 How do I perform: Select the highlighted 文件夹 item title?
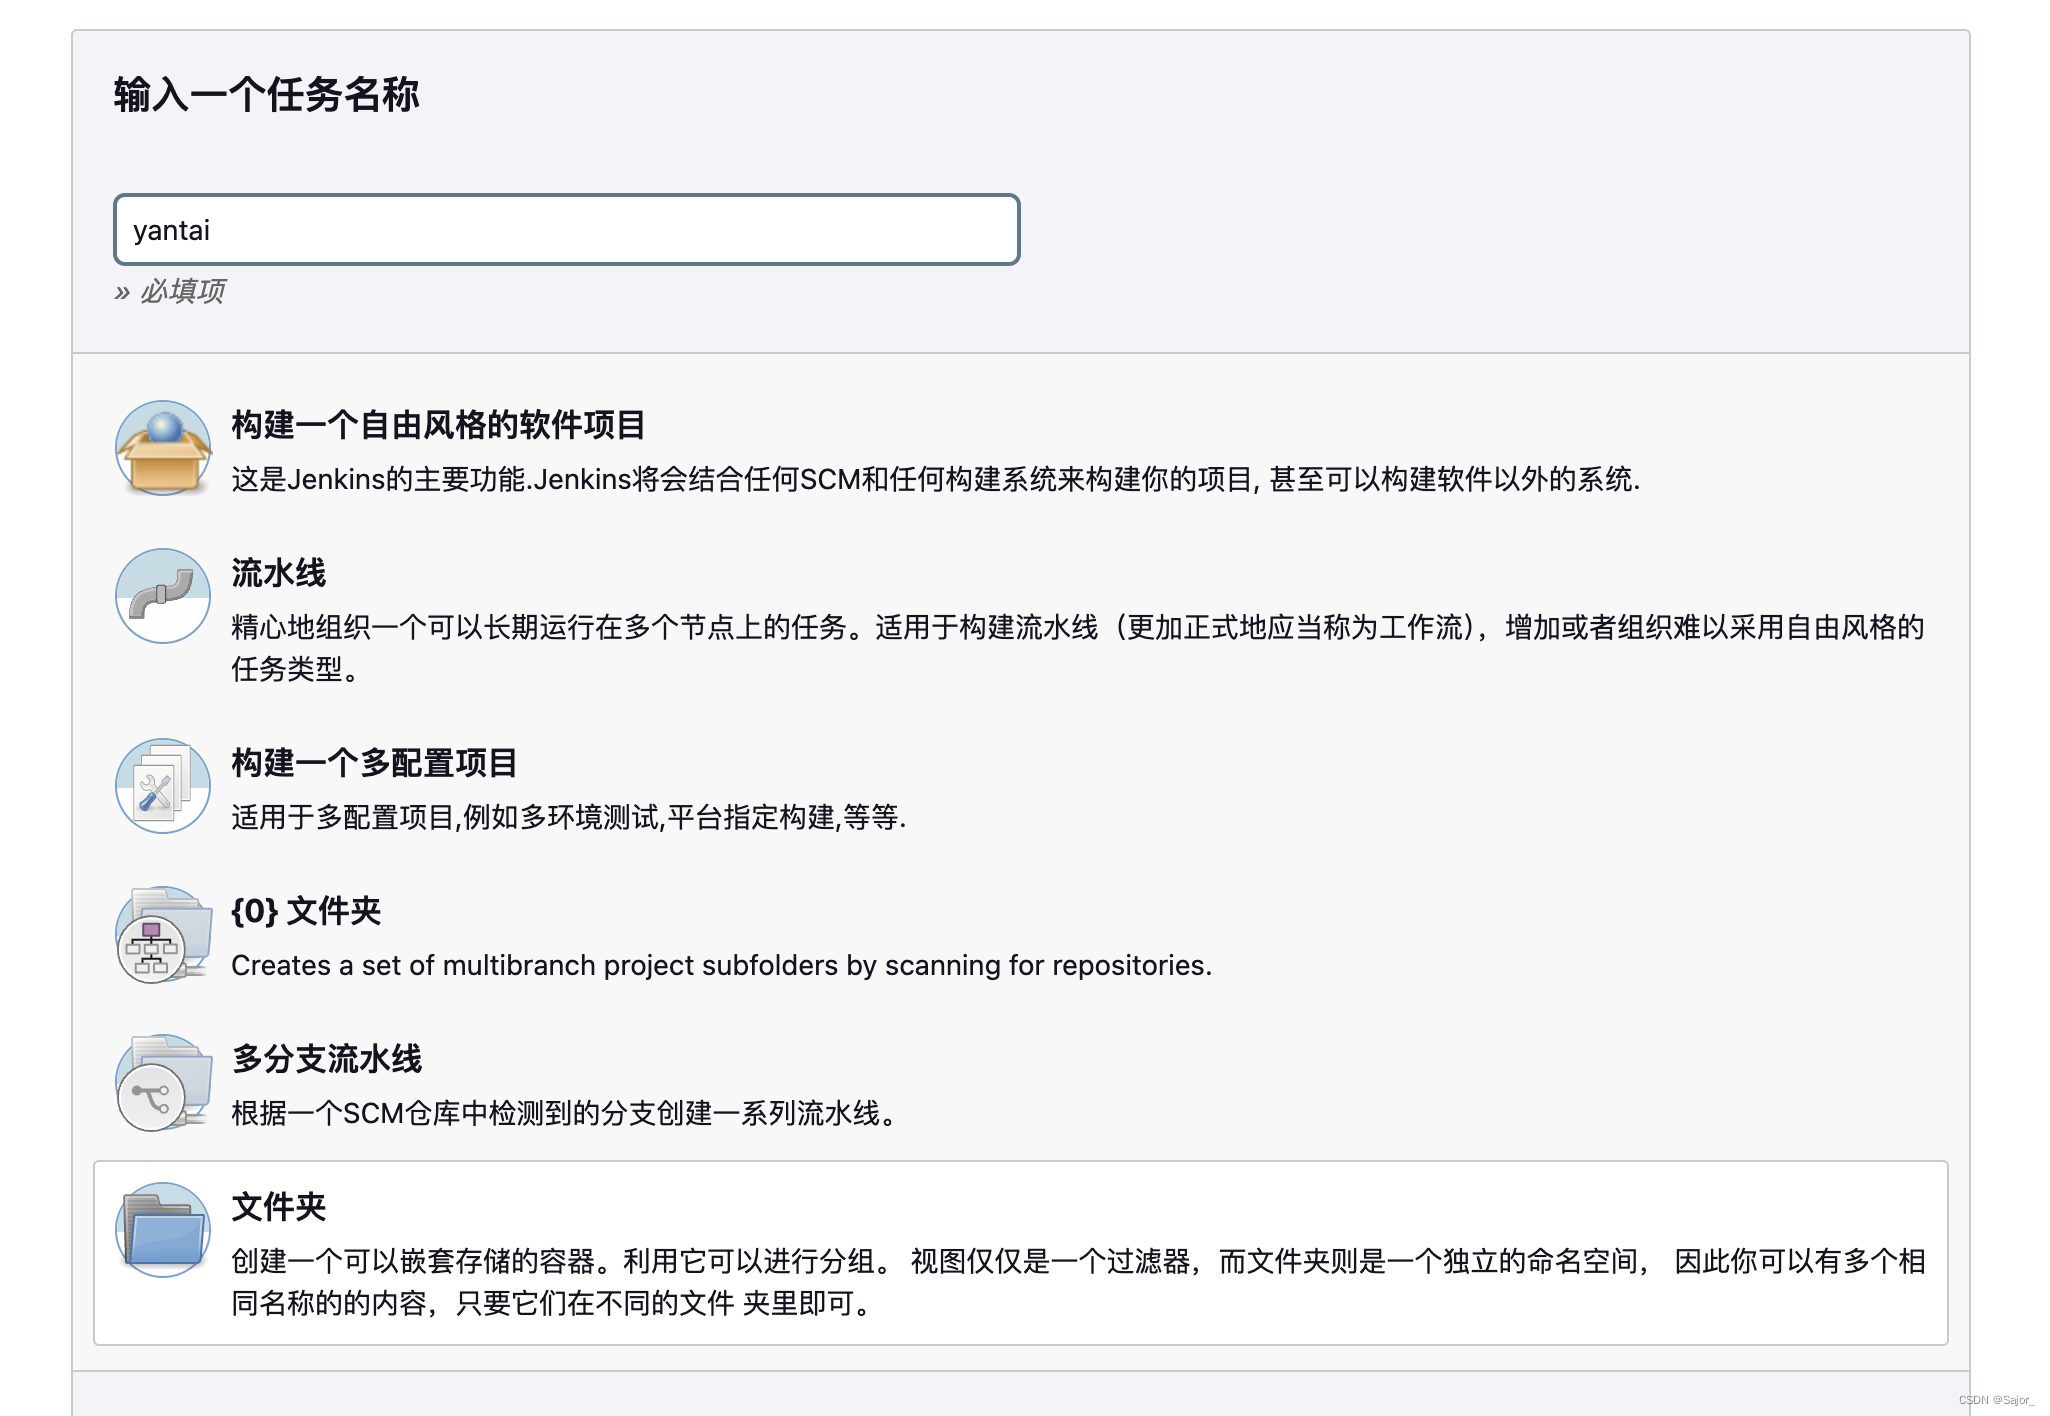pyautogui.click(x=278, y=1207)
